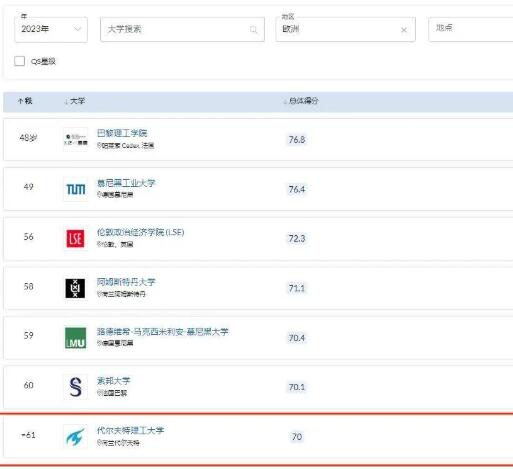This screenshot has height=469, width=513.
Task: Click the TUM logo icon
Action: pyautogui.click(x=76, y=189)
